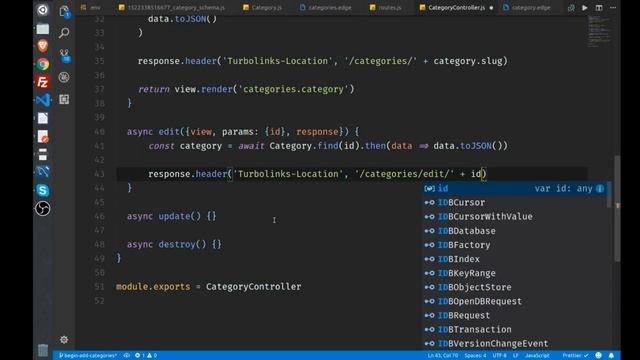
Task: Open the Debug view in activity bar
Action: click(64, 77)
